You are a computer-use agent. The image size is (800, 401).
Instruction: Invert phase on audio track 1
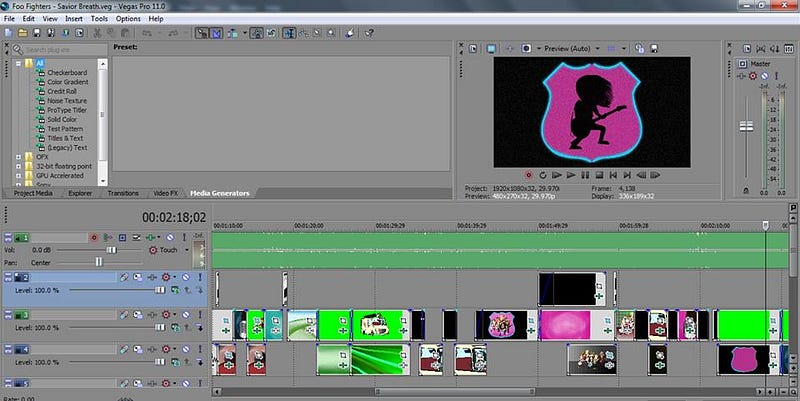[x=108, y=238]
